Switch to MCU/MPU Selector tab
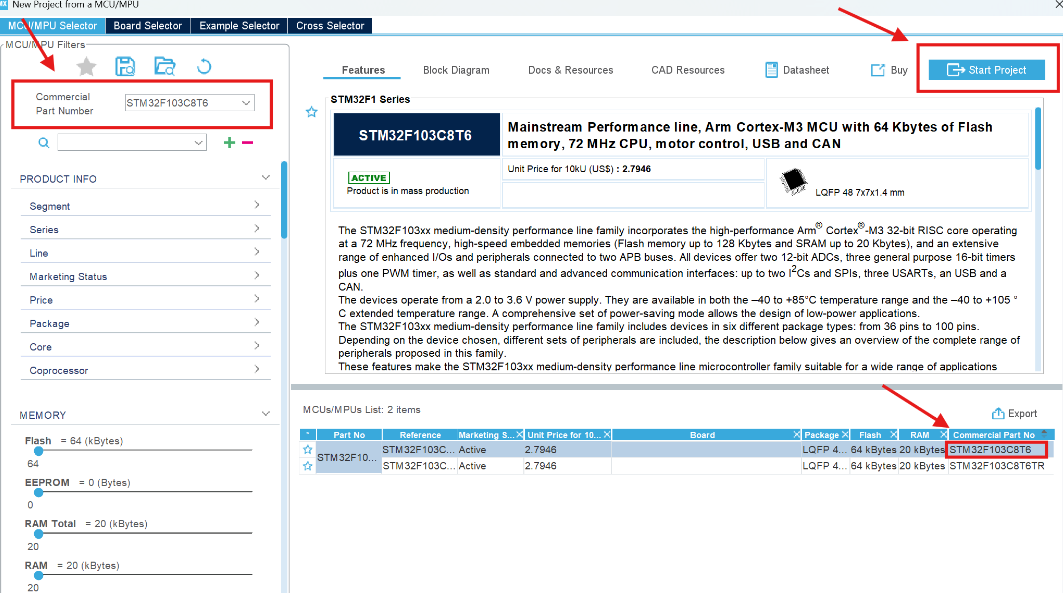This screenshot has width=1063, height=593. click(x=52, y=26)
